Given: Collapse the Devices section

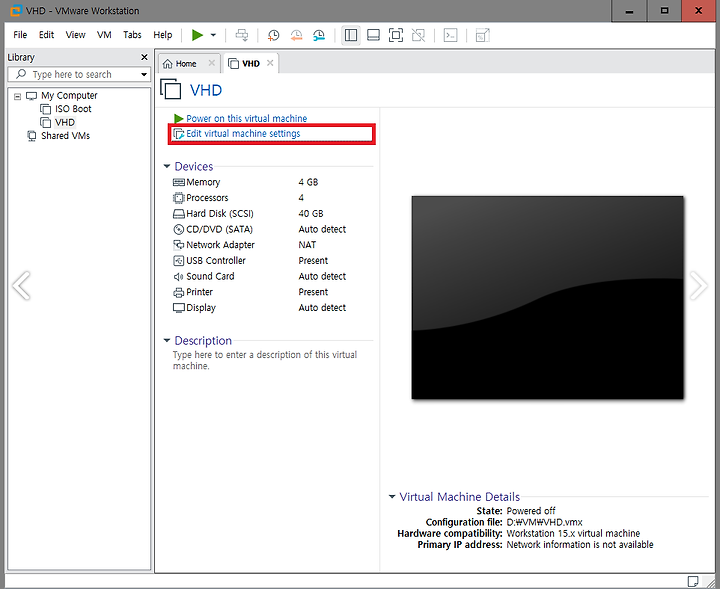Looking at the screenshot, I should coord(167,166).
